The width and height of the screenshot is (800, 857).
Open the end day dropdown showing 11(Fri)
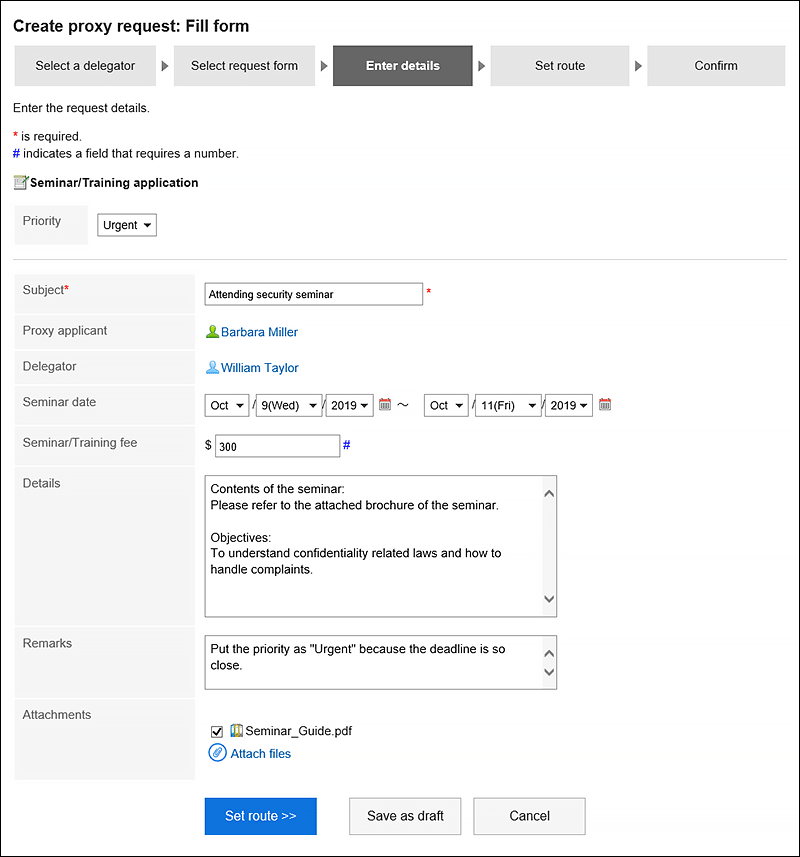(x=508, y=406)
